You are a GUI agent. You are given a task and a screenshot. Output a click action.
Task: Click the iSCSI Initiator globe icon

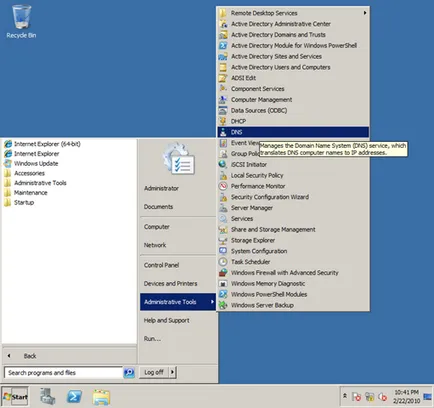(x=223, y=164)
